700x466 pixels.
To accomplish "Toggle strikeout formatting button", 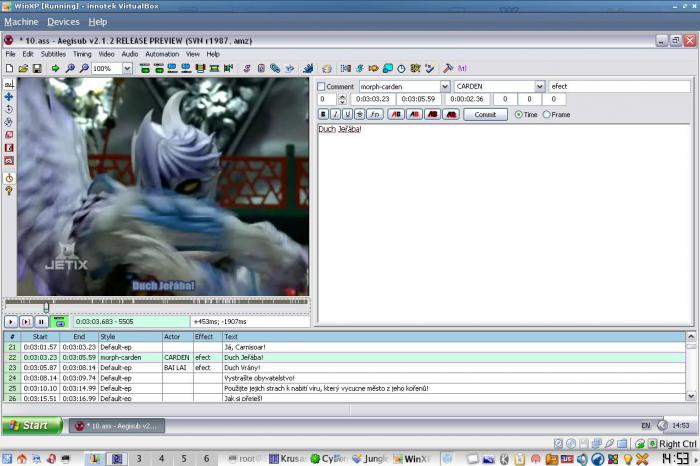I will coord(359,115).
